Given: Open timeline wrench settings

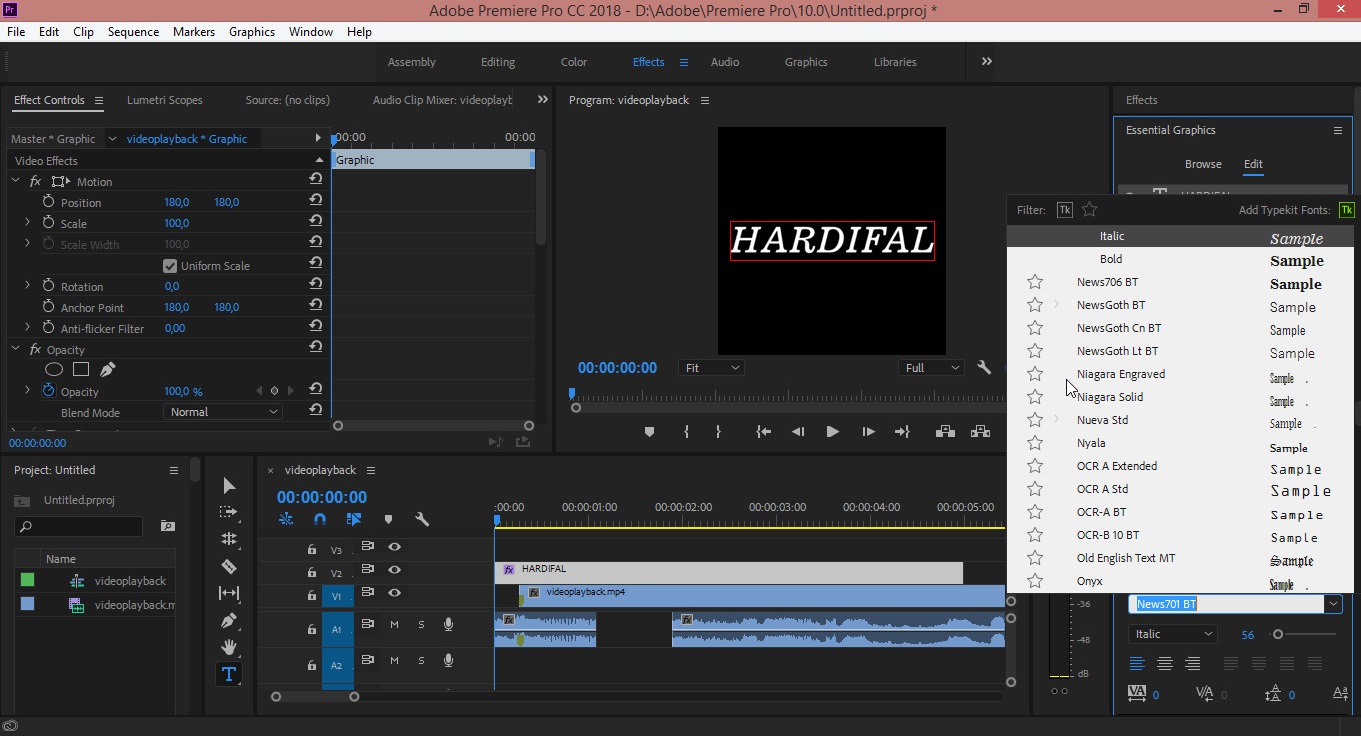Looking at the screenshot, I should [422, 519].
